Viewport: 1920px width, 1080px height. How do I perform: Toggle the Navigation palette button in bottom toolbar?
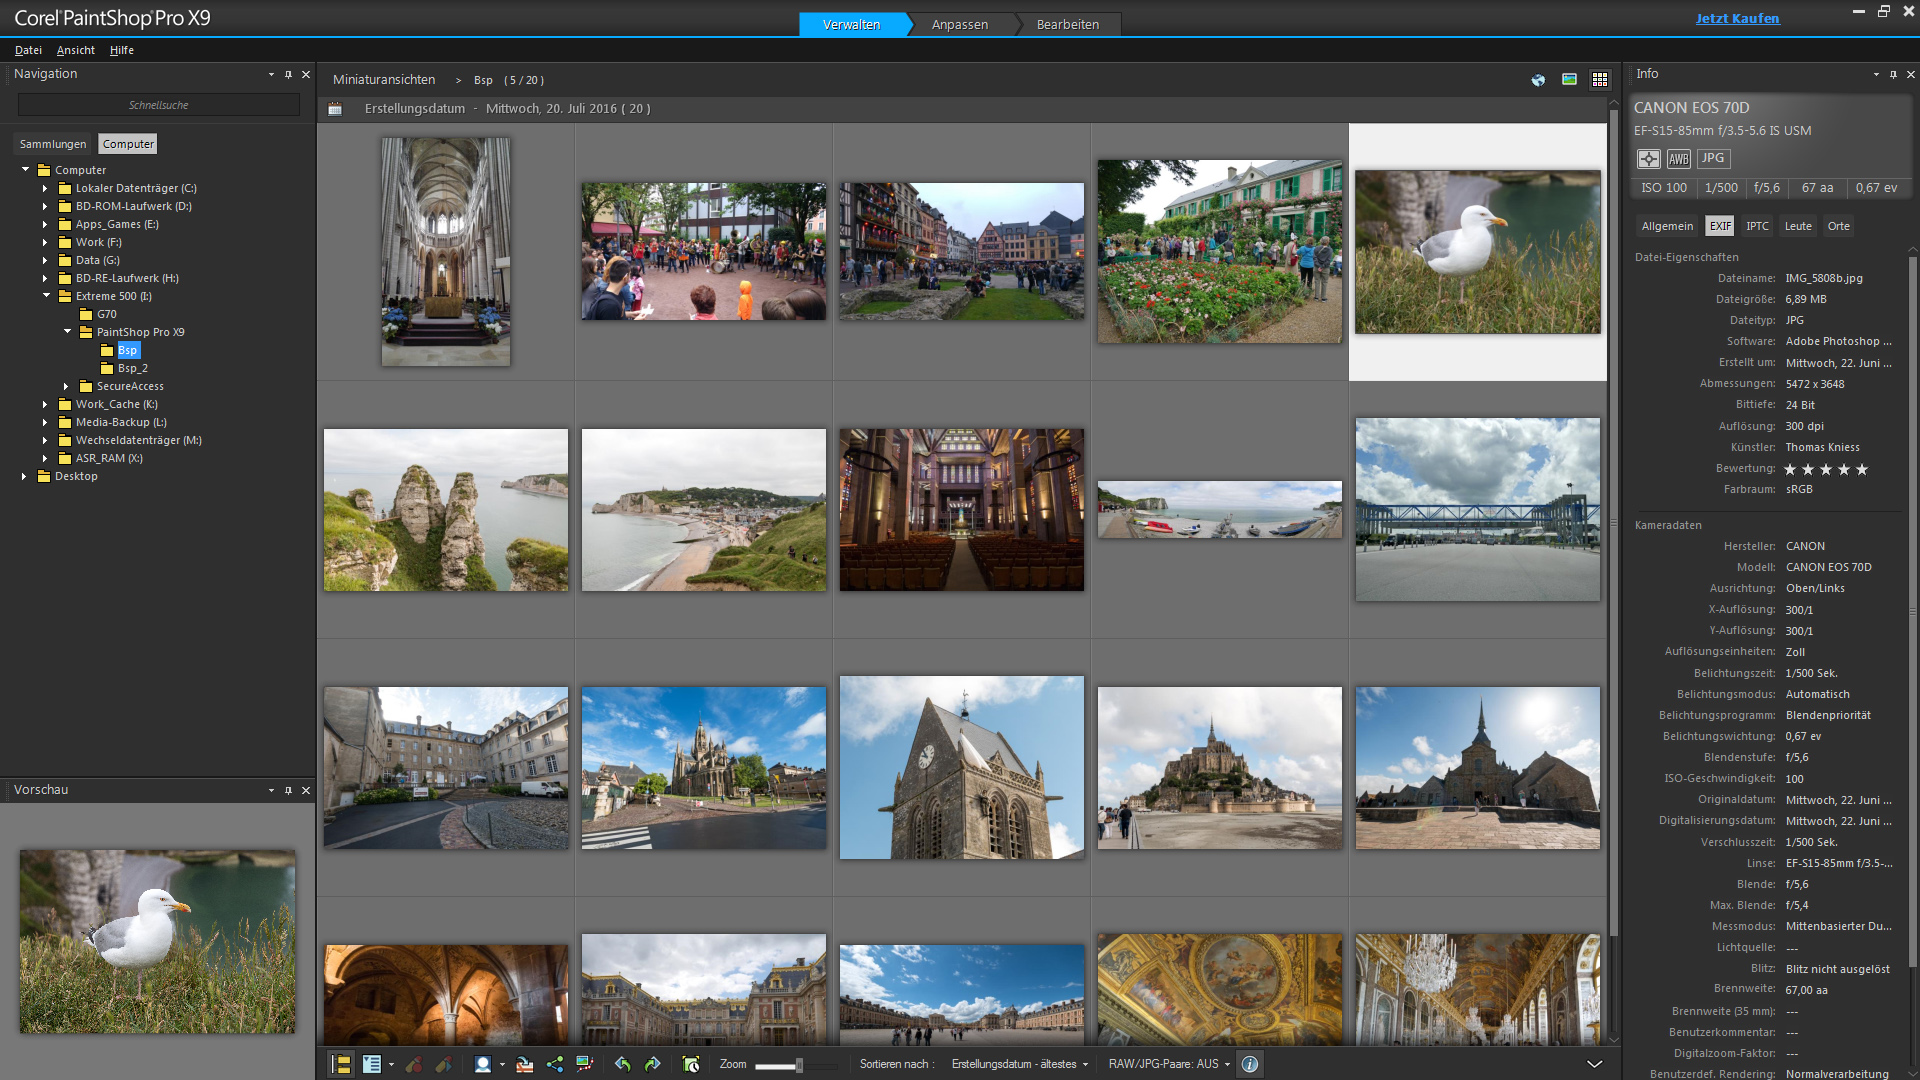click(341, 1064)
